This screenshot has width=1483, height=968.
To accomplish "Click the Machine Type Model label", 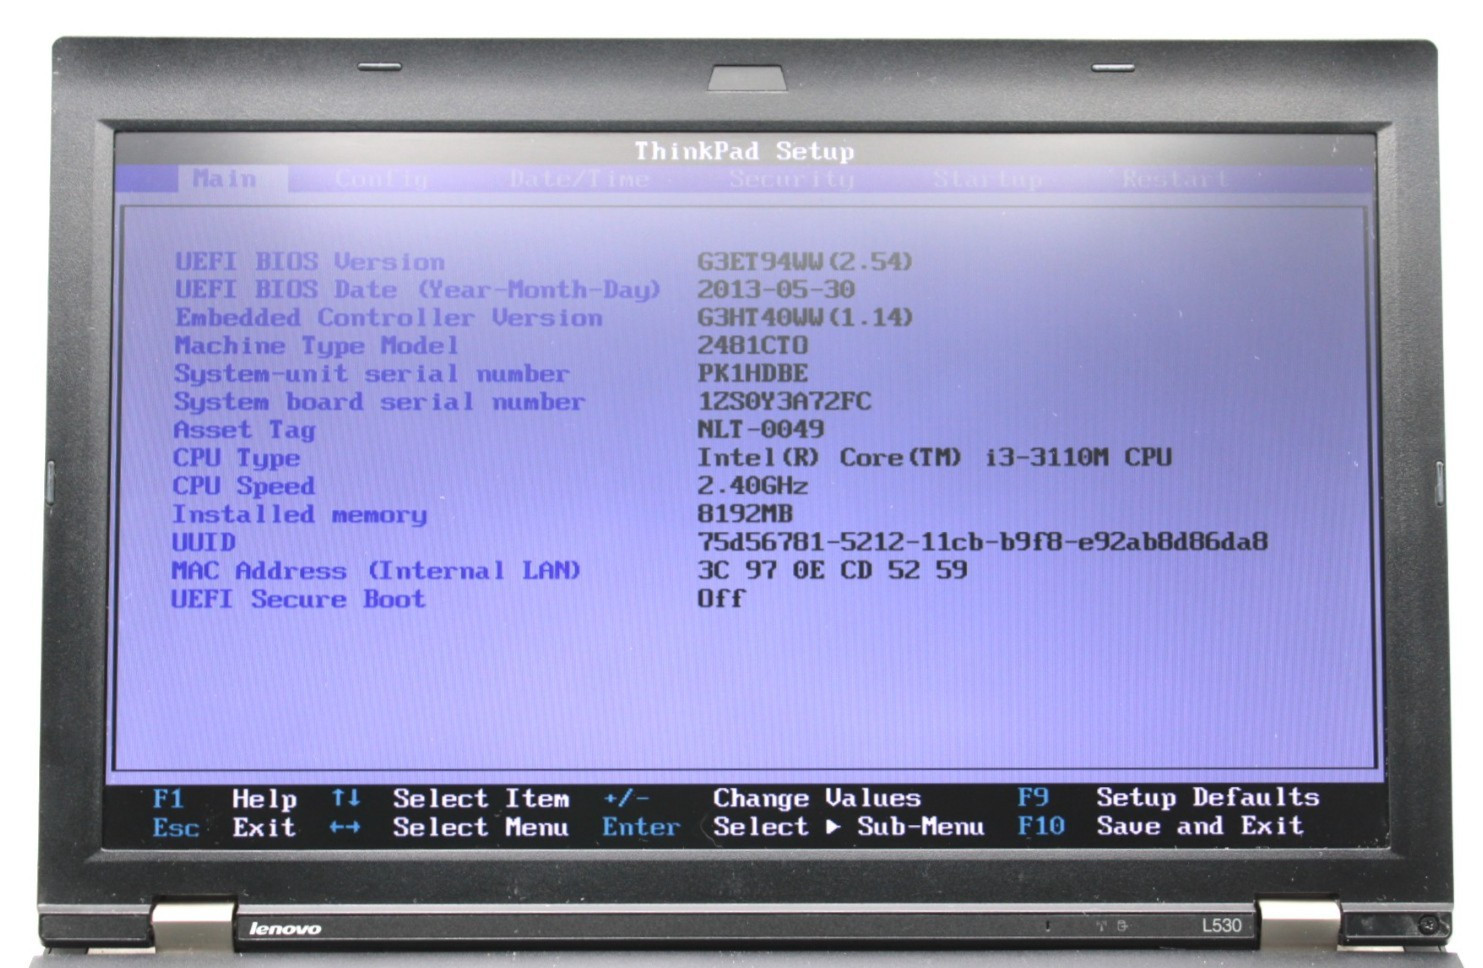I will pyautogui.click(x=316, y=346).
